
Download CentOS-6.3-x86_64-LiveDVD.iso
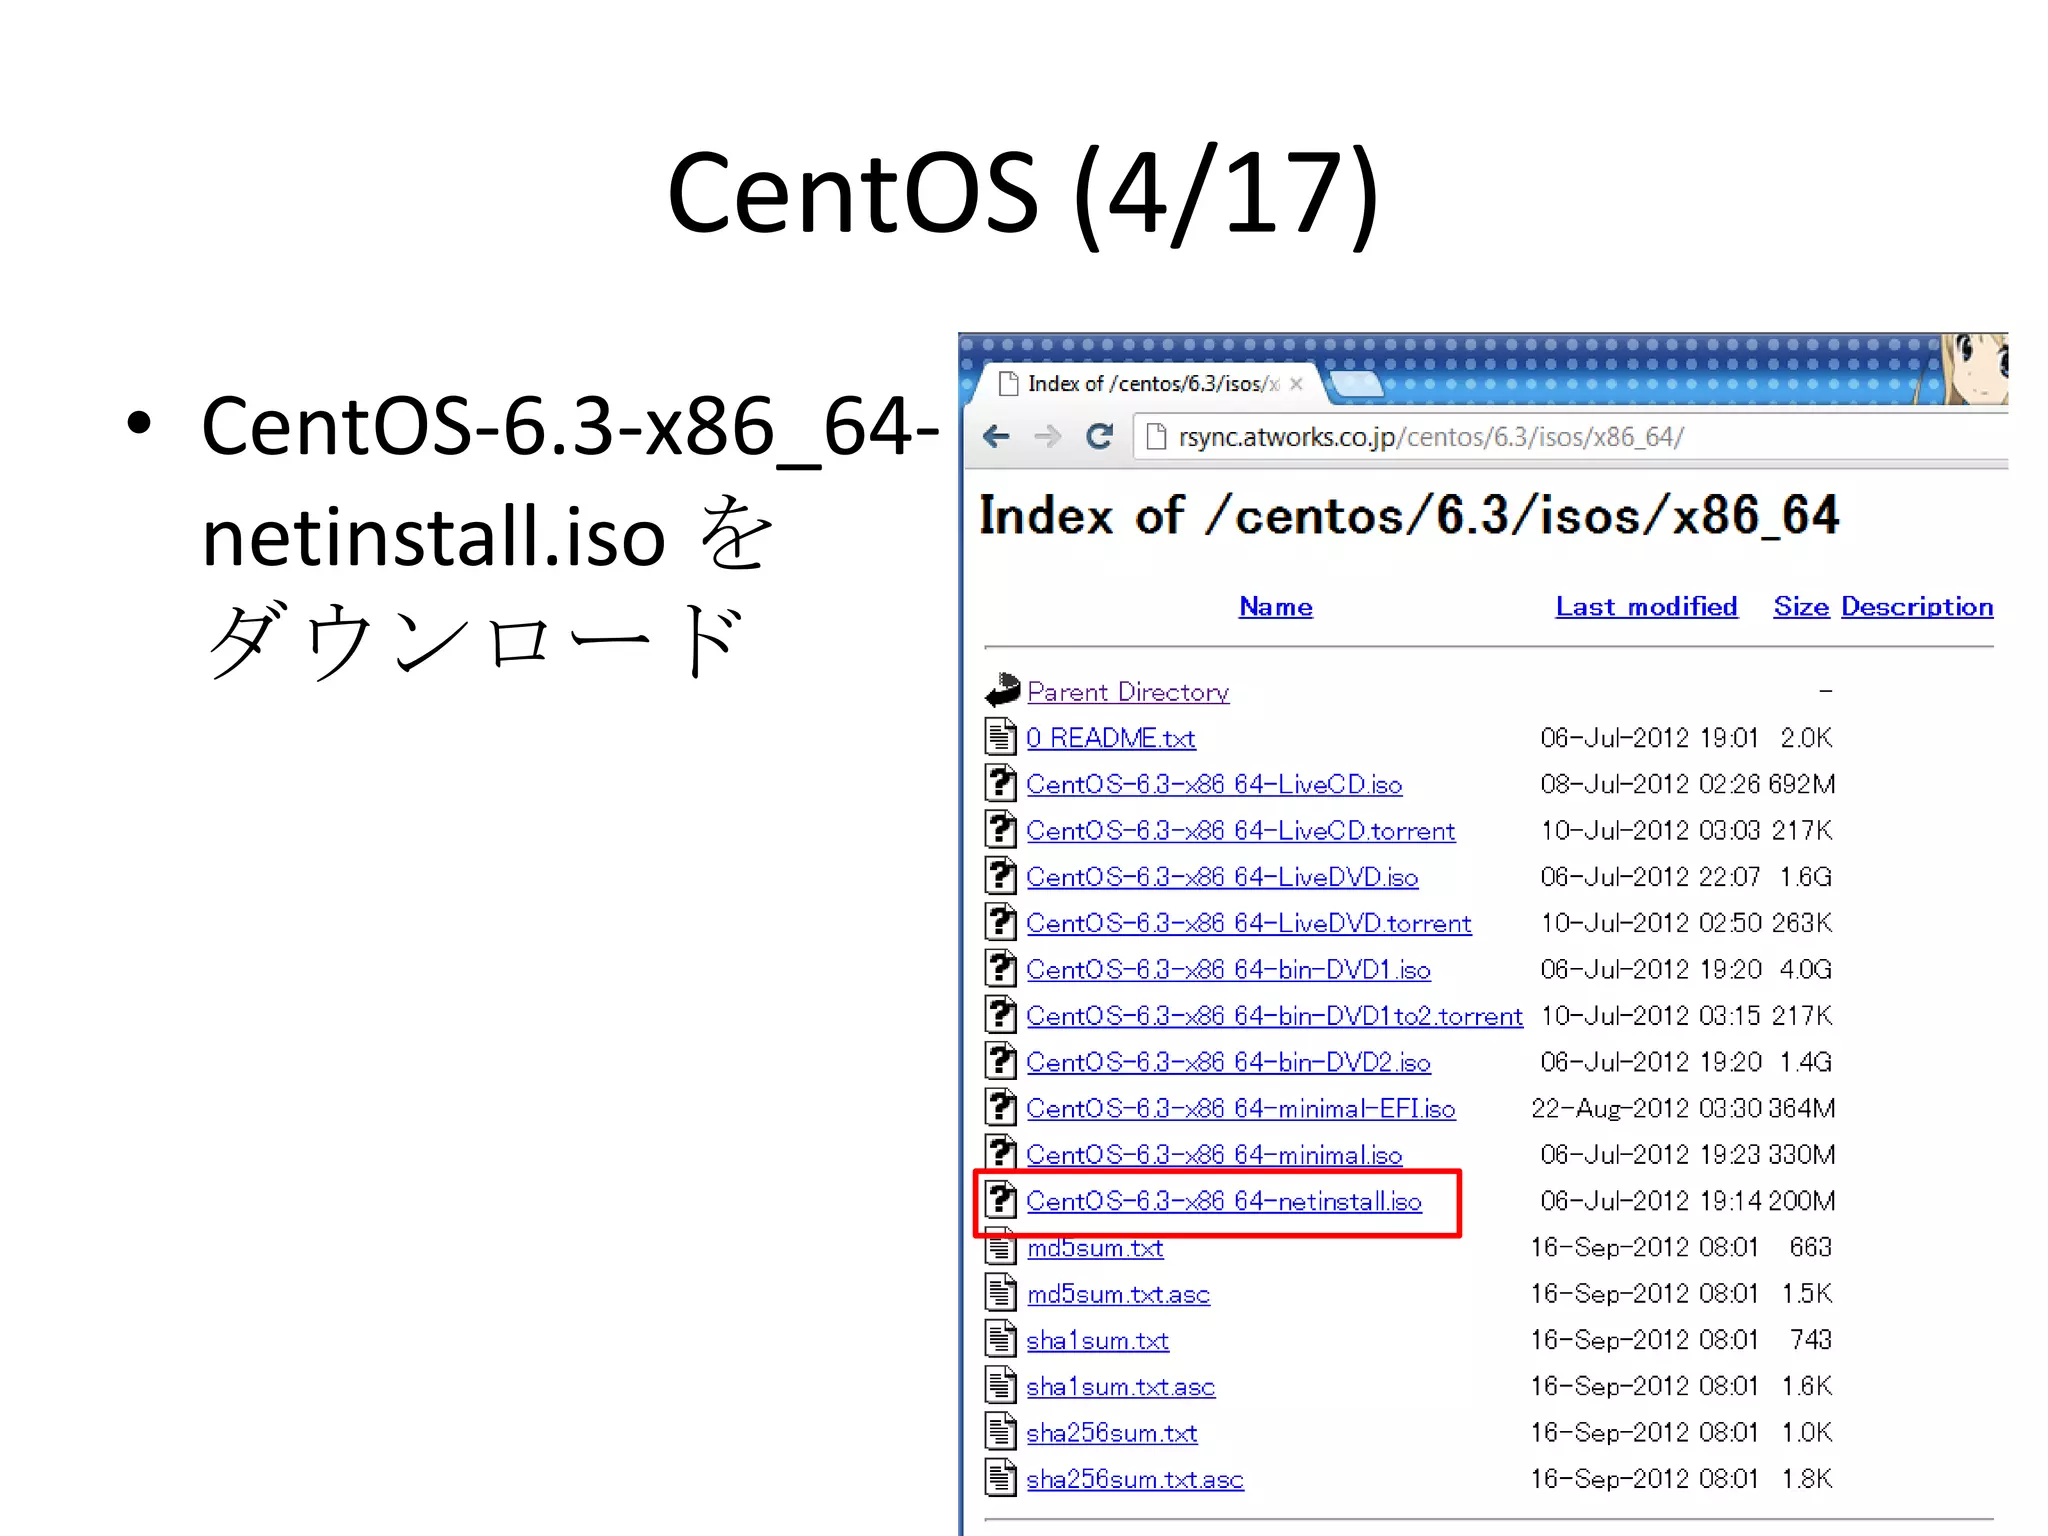[1222, 877]
